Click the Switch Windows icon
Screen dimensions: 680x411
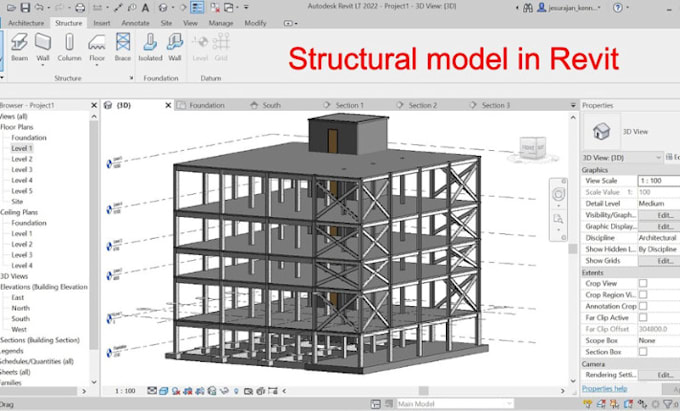click(229, 7)
